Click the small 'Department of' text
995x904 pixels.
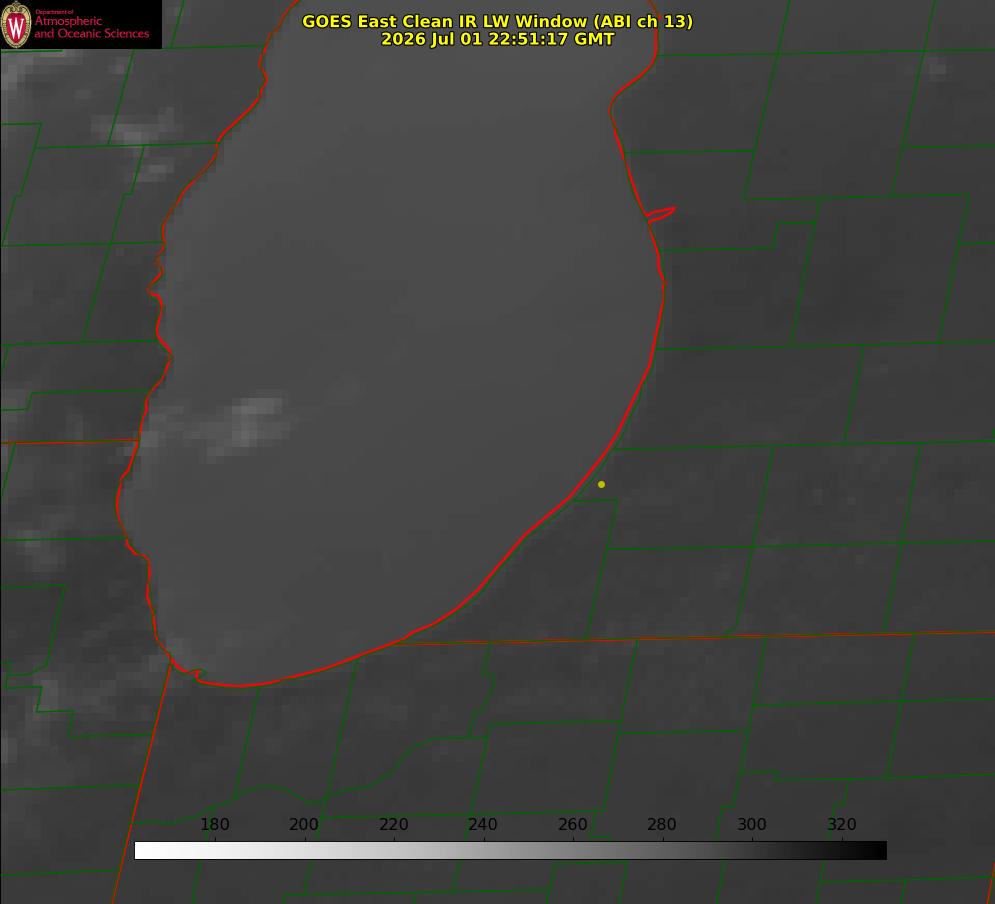point(54,11)
